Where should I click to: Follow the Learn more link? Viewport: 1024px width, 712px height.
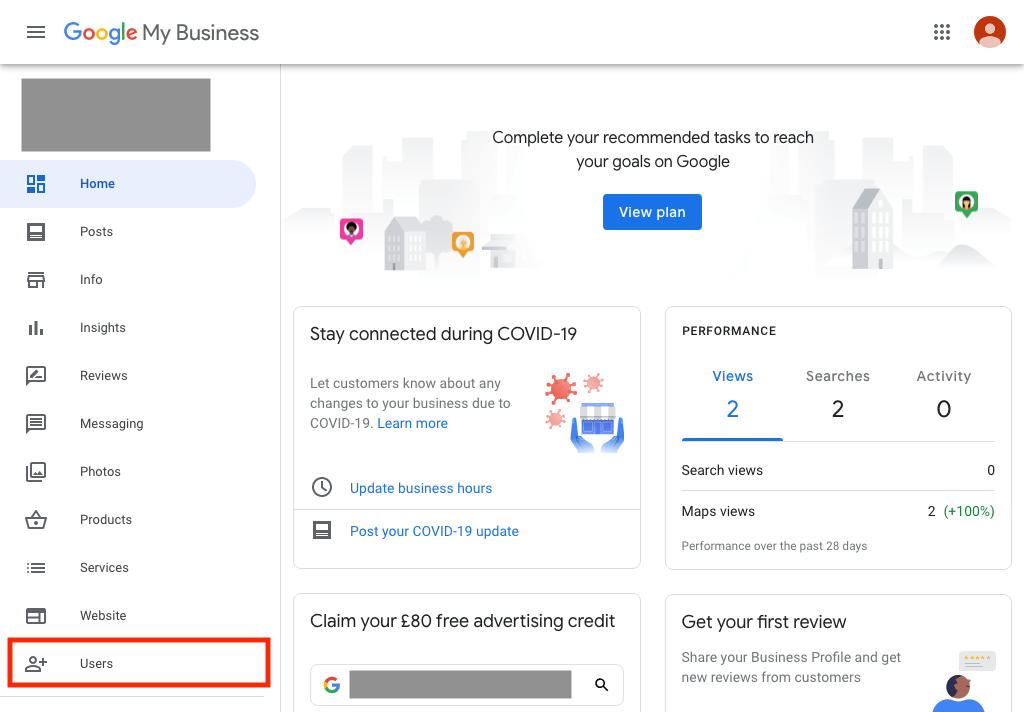(x=412, y=423)
